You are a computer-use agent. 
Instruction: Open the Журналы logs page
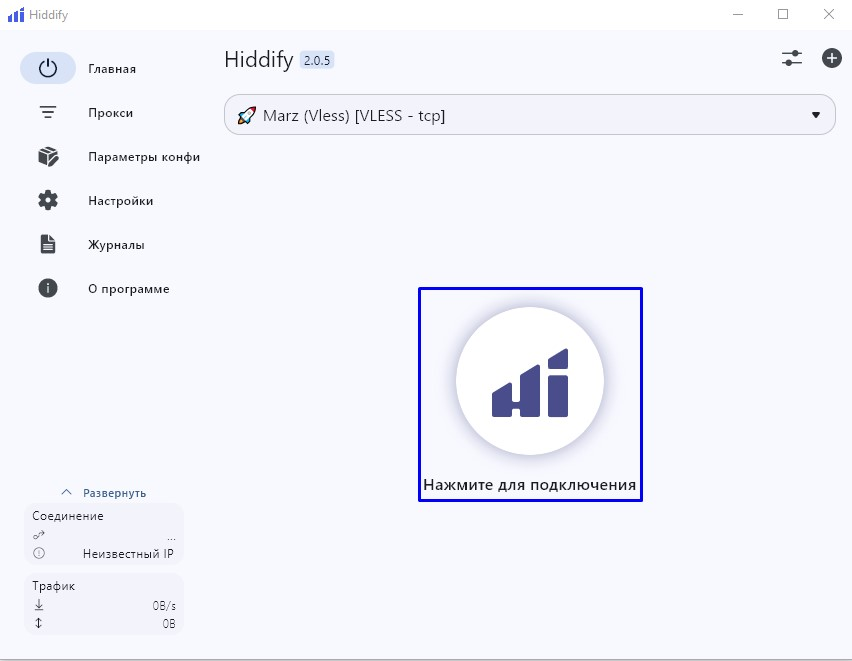[x=116, y=245]
